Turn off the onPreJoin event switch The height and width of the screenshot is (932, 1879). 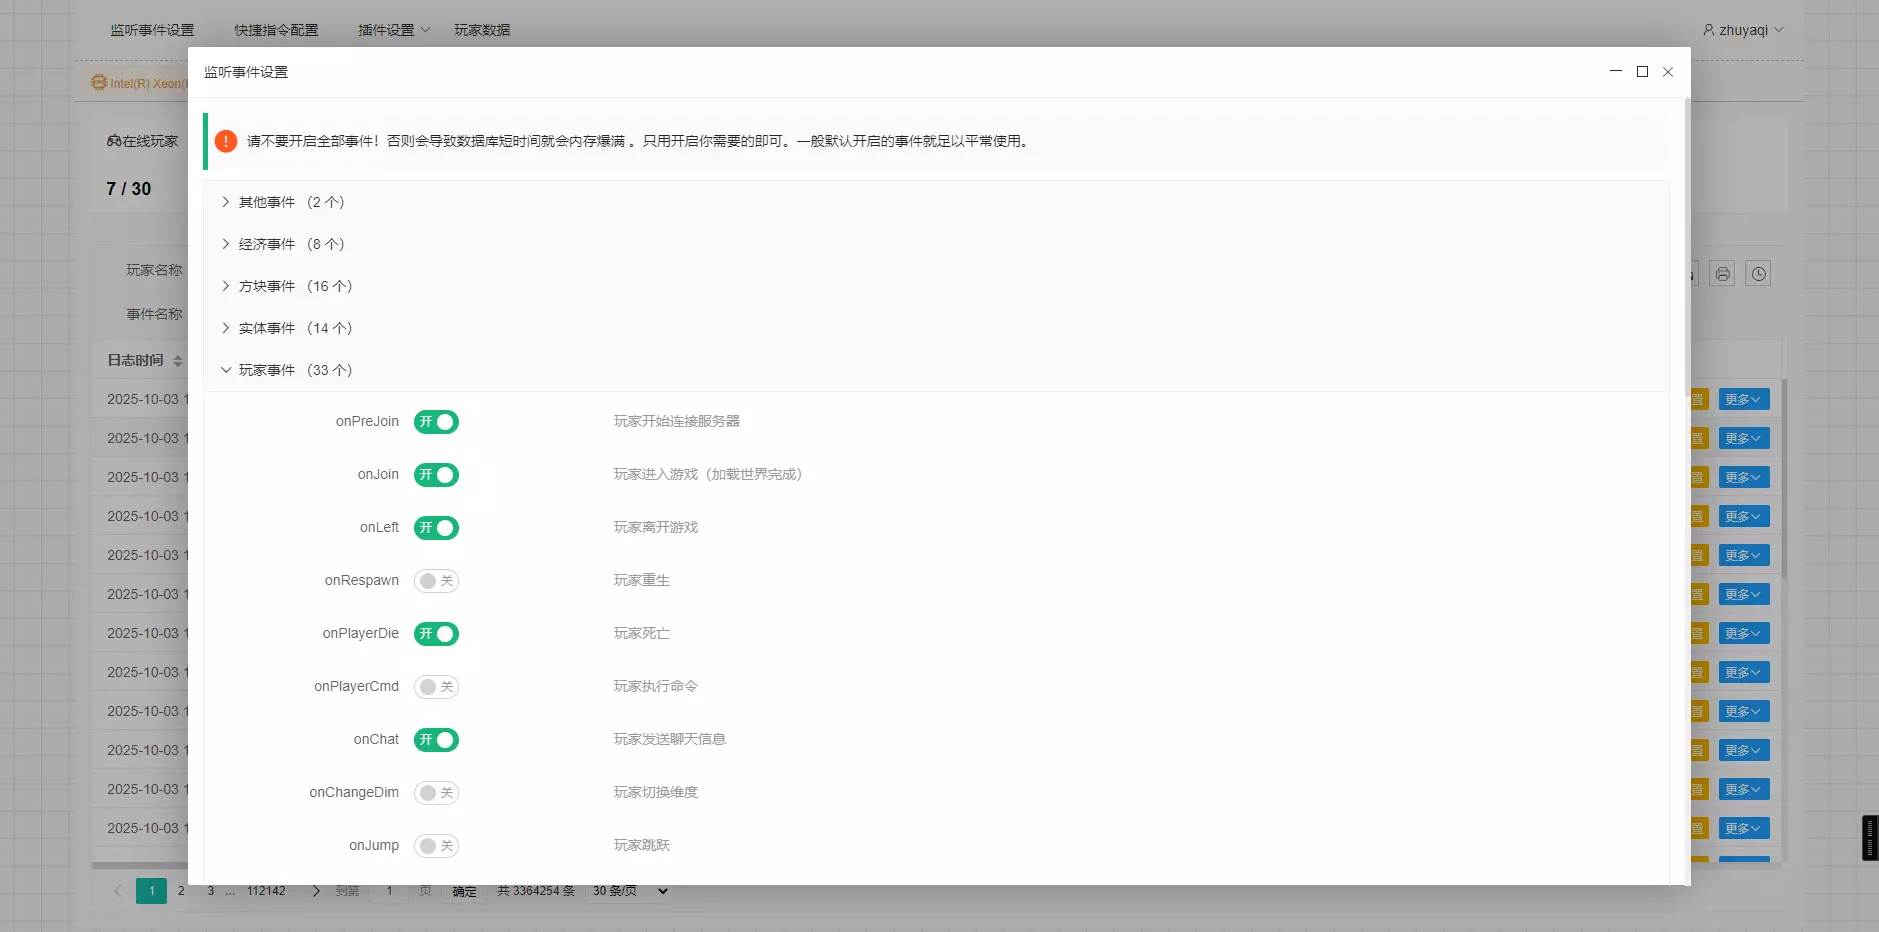[x=436, y=422]
